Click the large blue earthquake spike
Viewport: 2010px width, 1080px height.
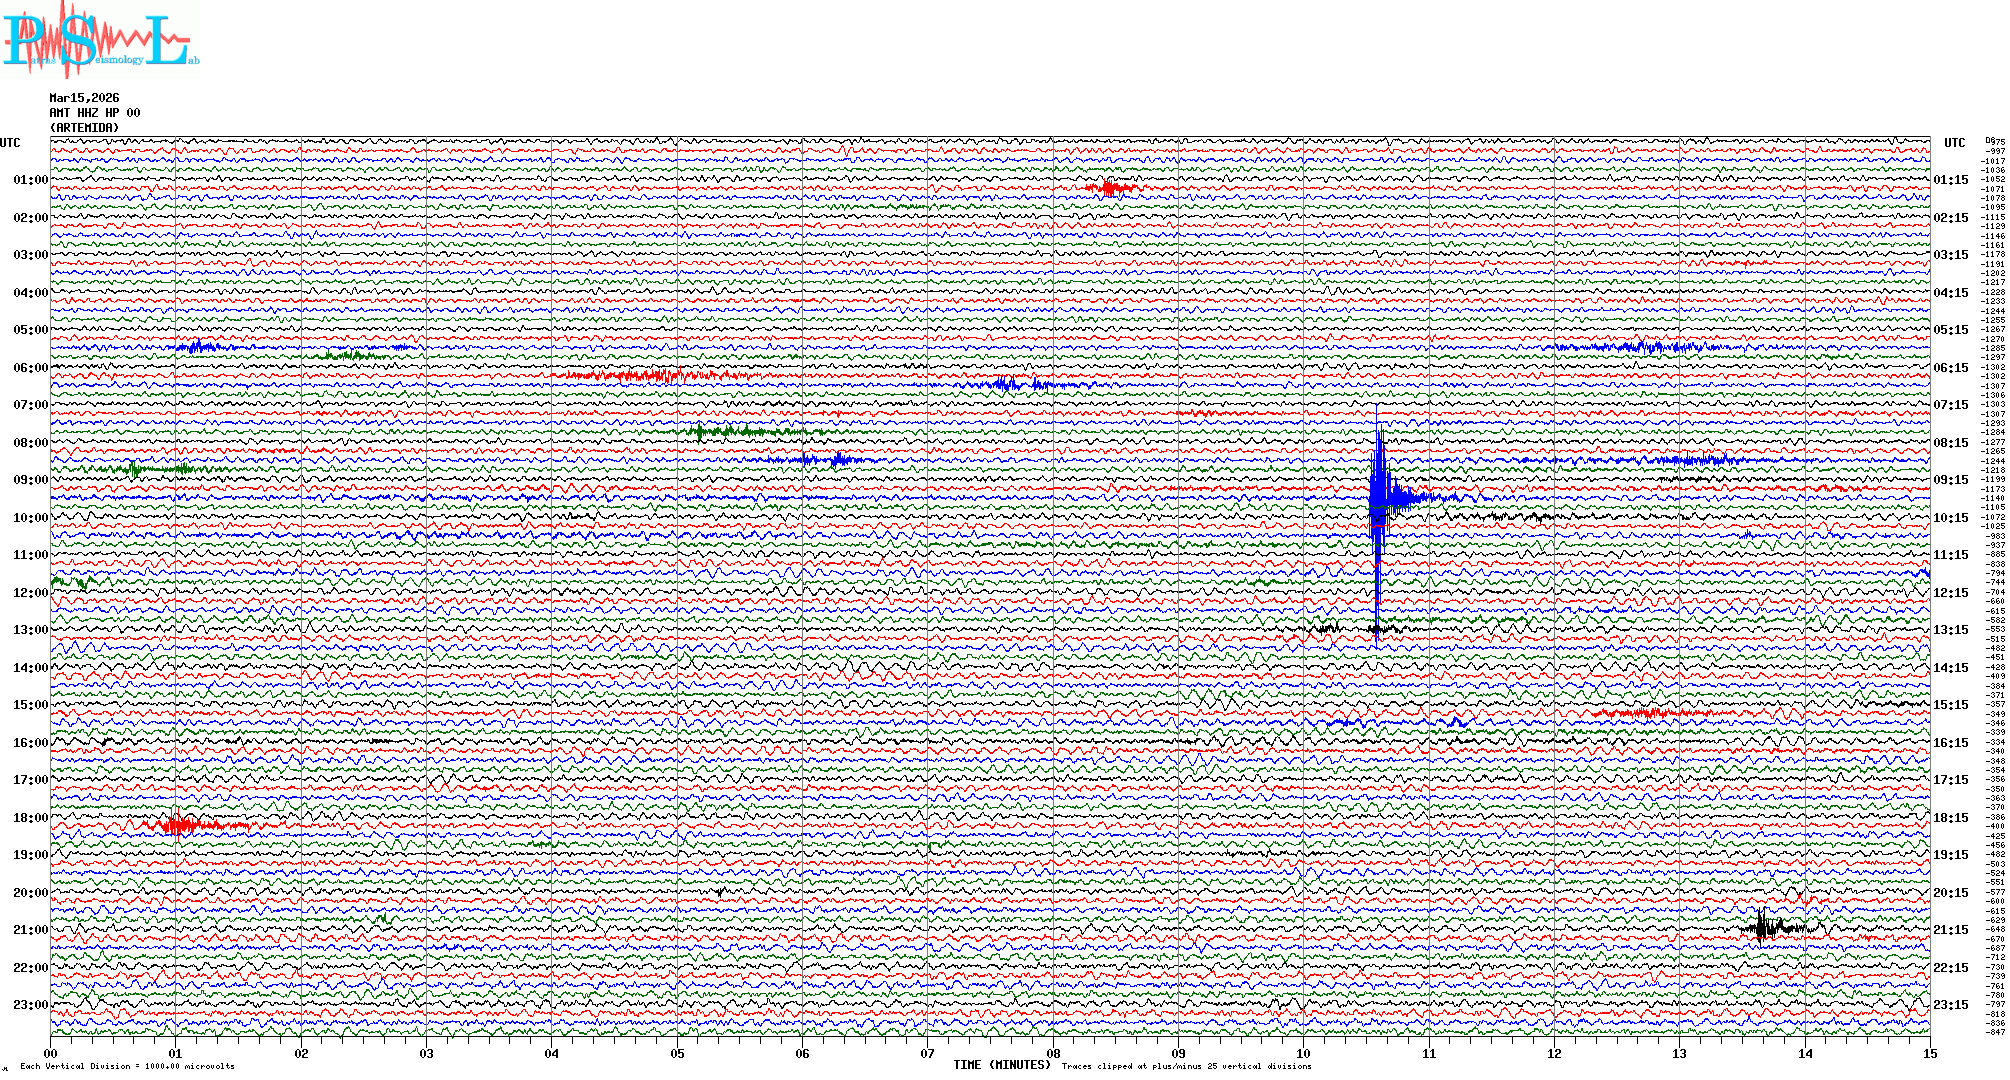(x=1378, y=497)
